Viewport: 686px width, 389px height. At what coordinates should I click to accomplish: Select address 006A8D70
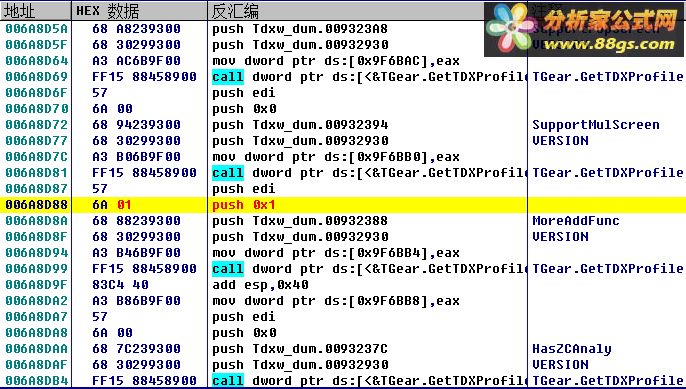(37, 109)
